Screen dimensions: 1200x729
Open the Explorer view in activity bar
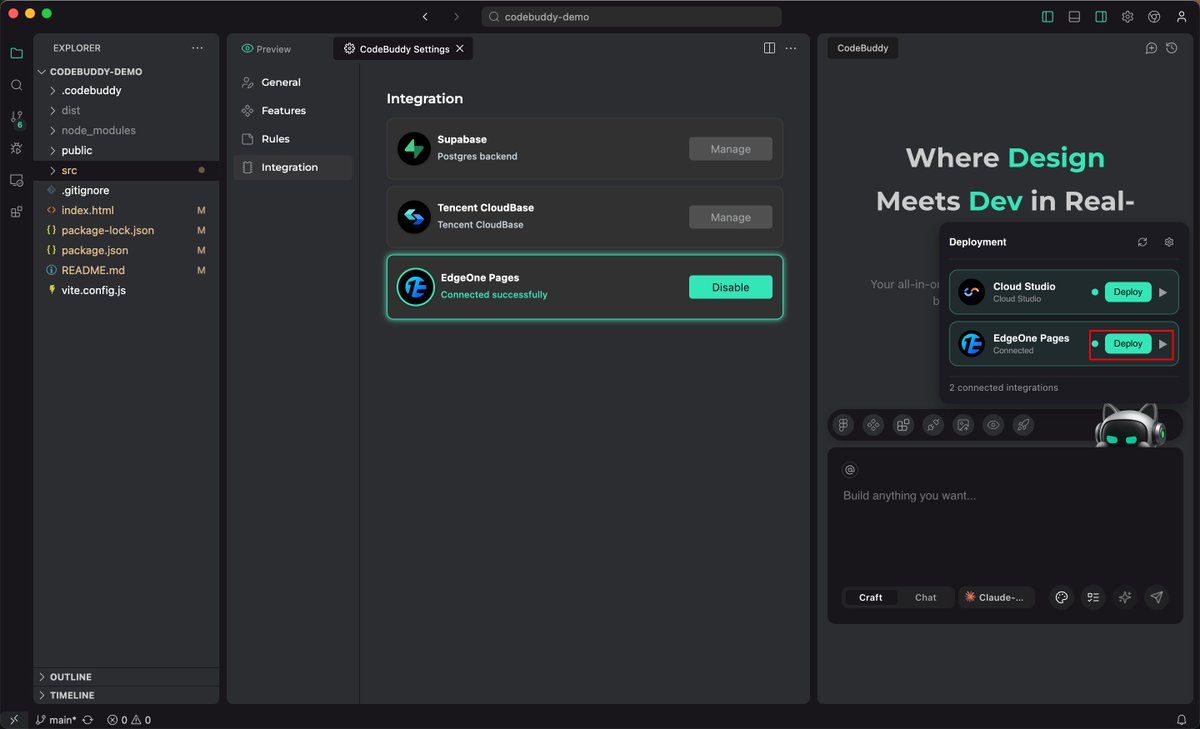coord(16,53)
